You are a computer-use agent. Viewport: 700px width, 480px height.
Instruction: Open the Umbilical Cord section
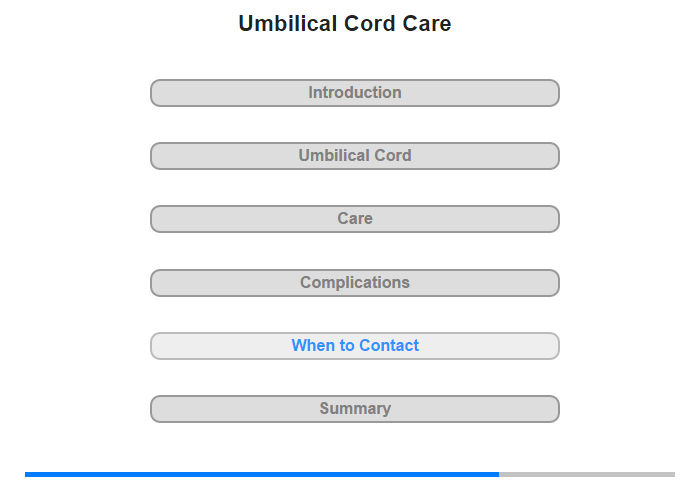click(x=354, y=156)
